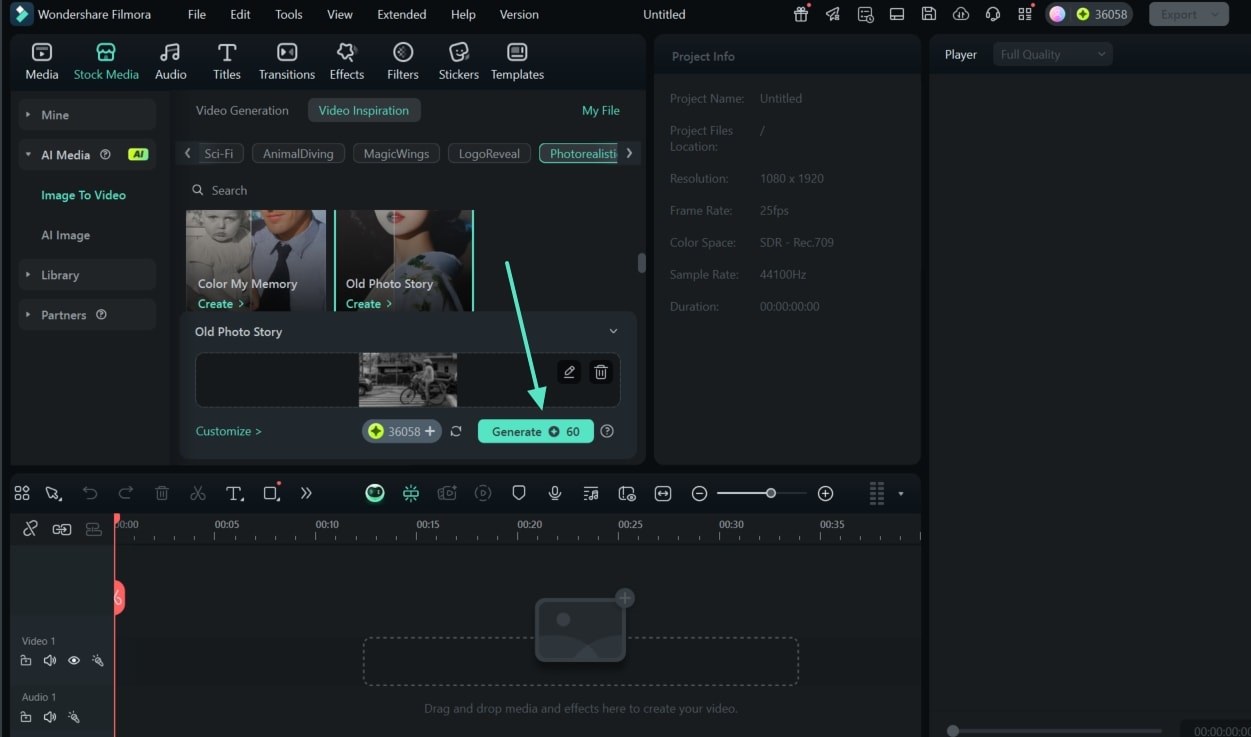Toggle Video 1 track visibility eye
This screenshot has width=1251, height=737.
pyautogui.click(x=74, y=660)
